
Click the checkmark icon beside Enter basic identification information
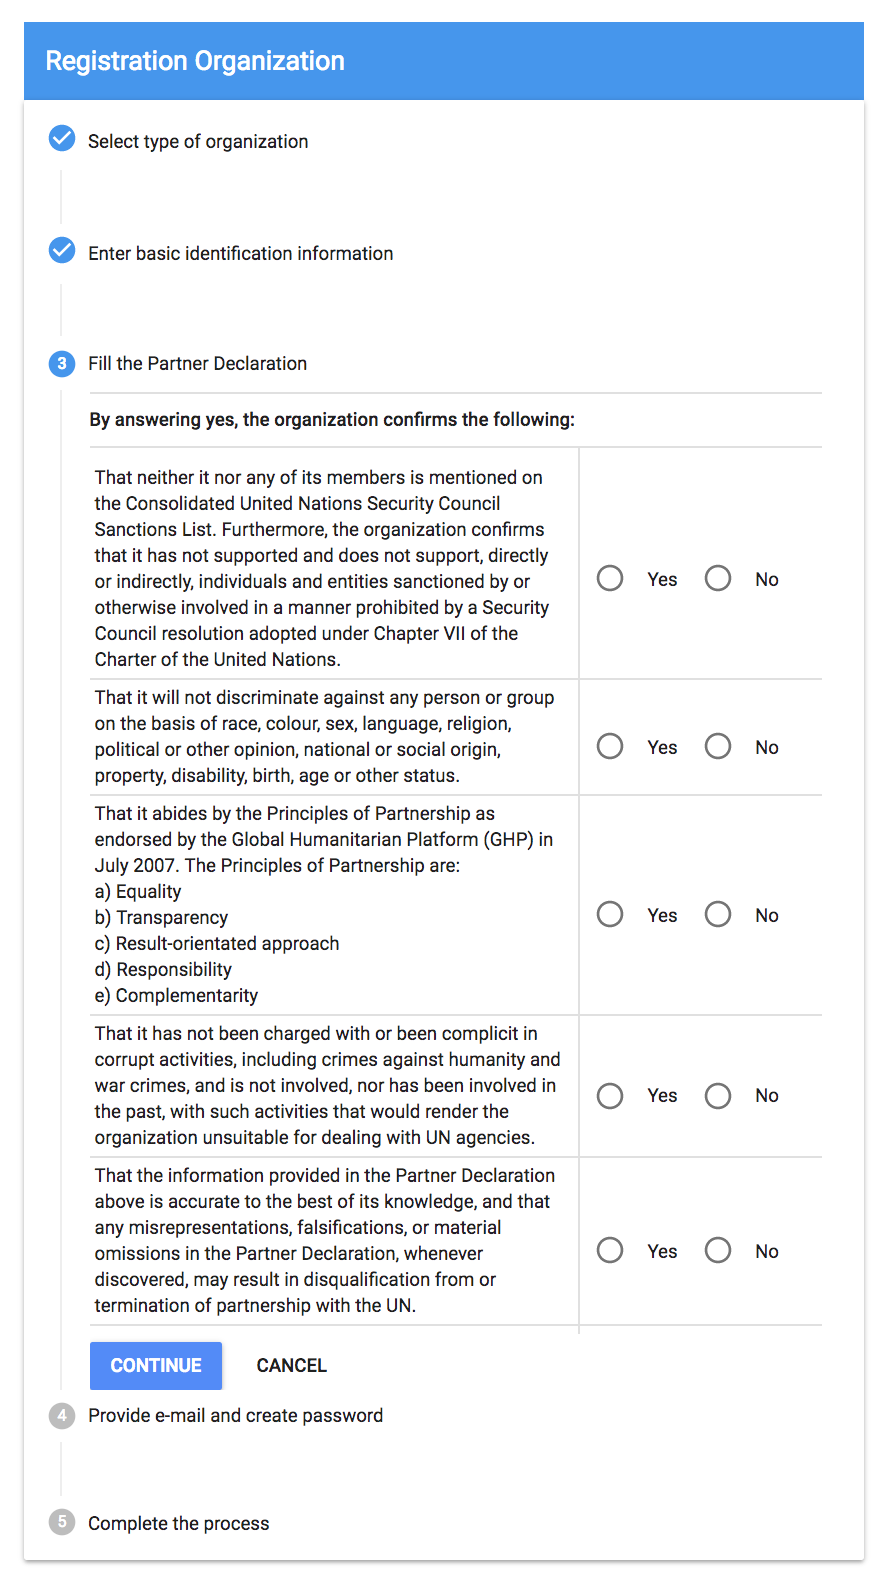click(62, 250)
